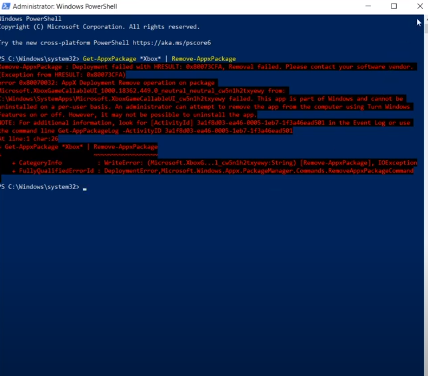The width and height of the screenshot is (428, 376).
Task: Click the PowerShell icon in title bar
Action: pos(5,6)
